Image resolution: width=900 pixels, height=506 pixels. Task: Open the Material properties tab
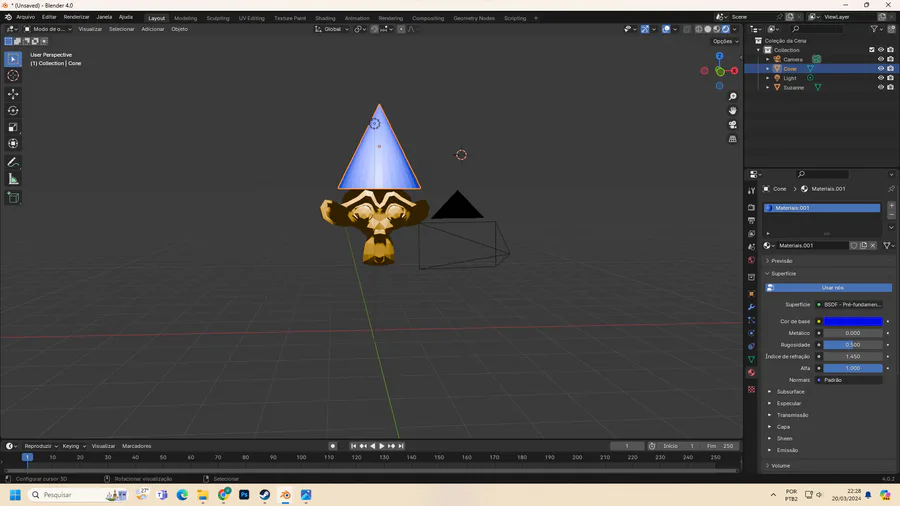coord(751,373)
